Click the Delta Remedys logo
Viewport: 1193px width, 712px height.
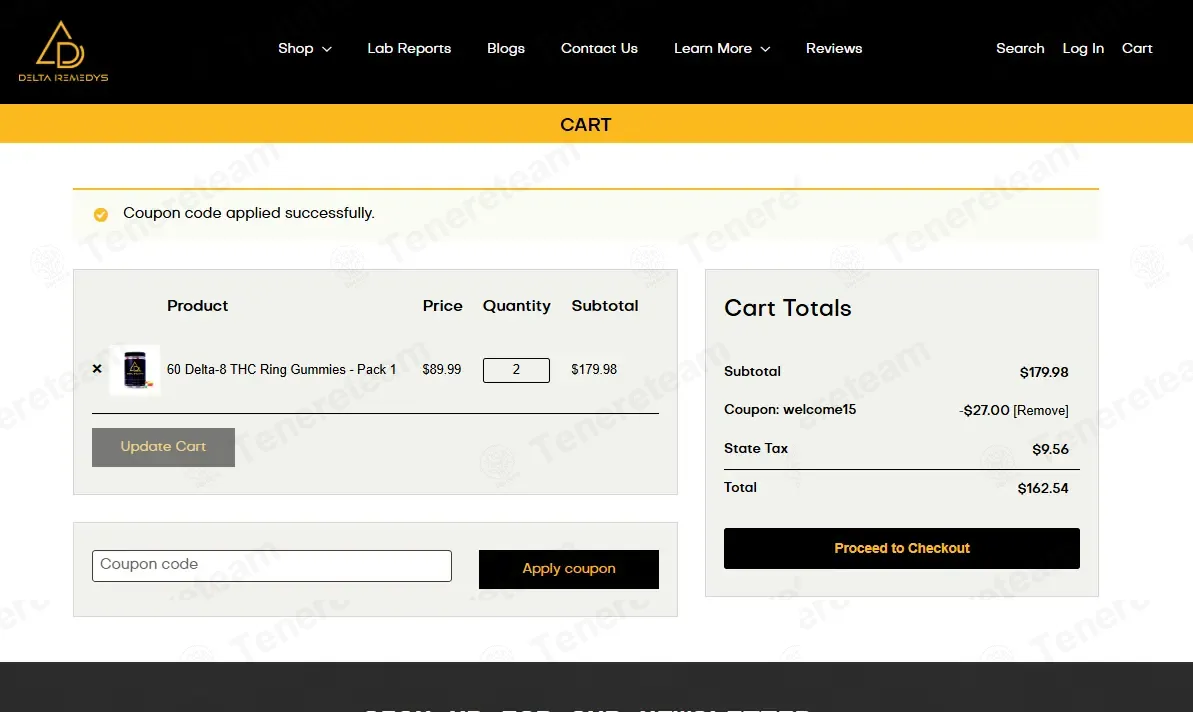tap(63, 51)
